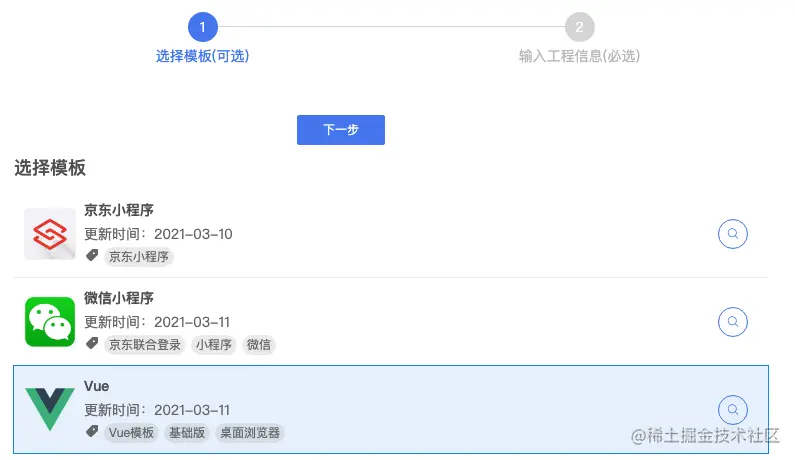Select the 京东小程序 template title
Image resolution: width=795 pixels, height=460 pixels.
[119, 210]
